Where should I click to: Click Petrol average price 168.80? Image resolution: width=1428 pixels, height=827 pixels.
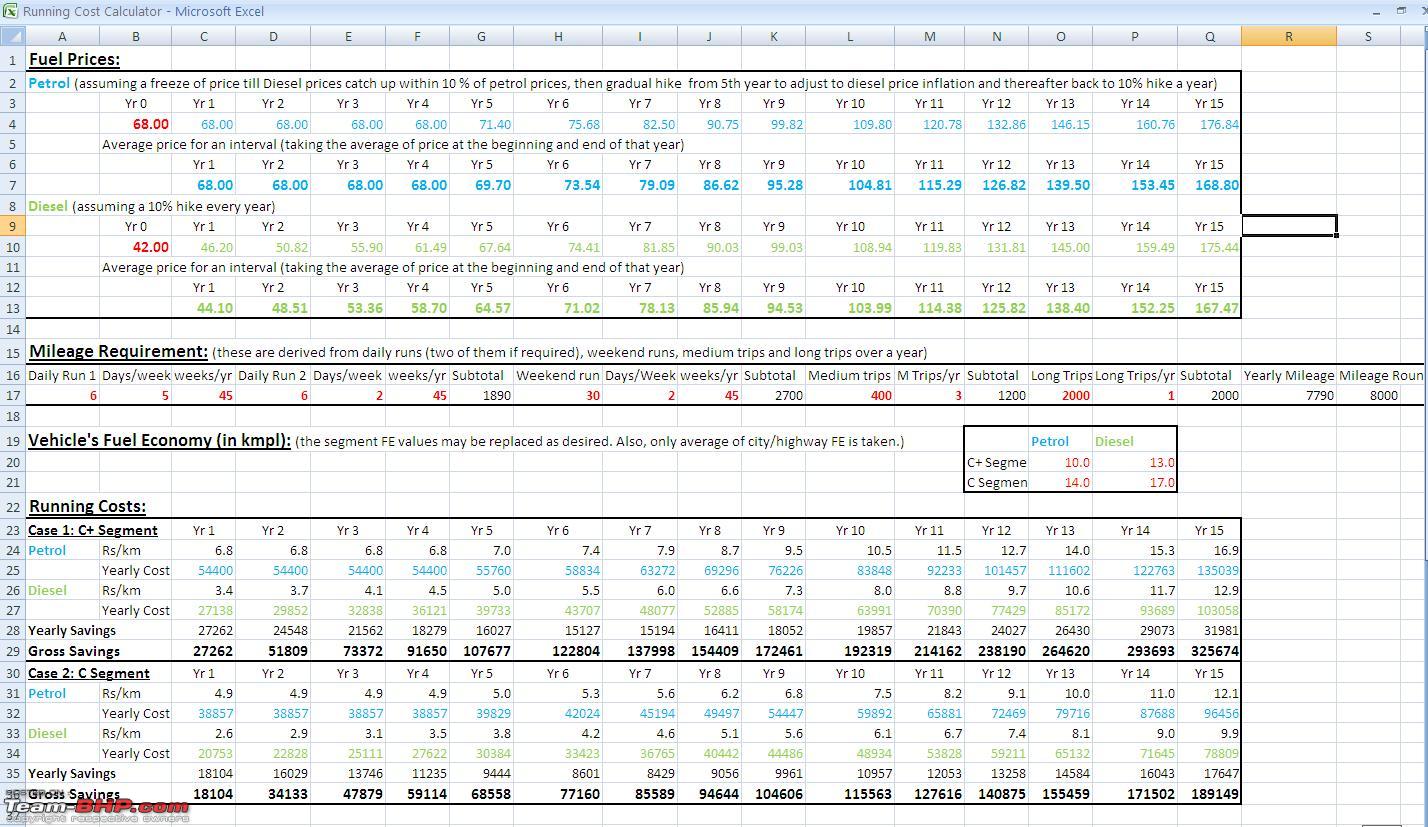point(1216,185)
